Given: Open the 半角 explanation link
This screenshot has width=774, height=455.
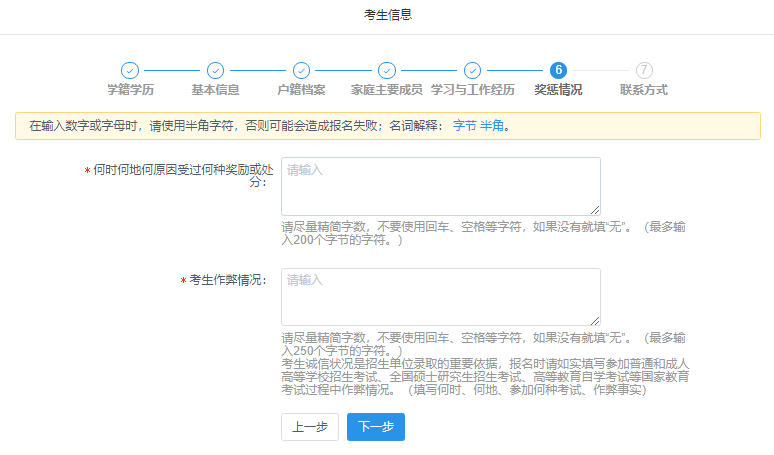Looking at the screenshot, I should 492,126.
